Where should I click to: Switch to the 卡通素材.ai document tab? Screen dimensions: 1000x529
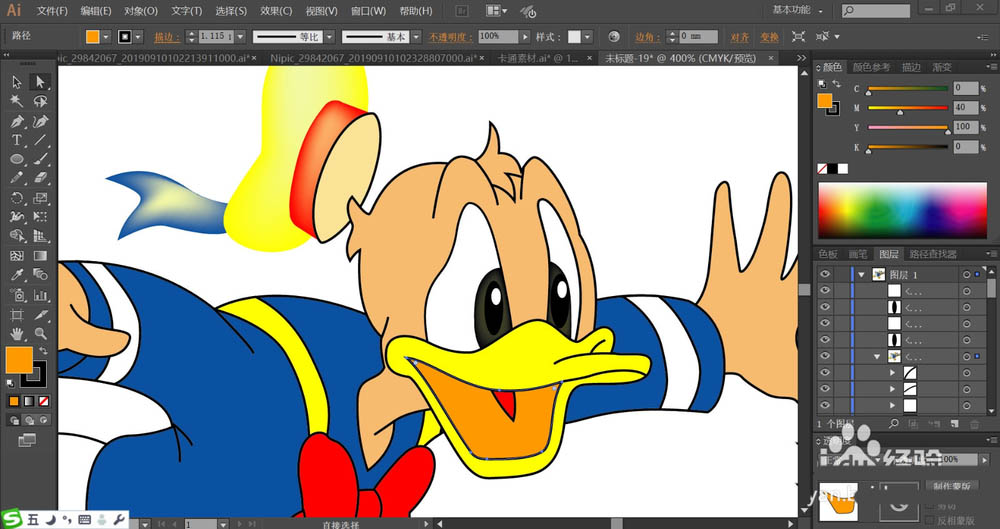pos(537,58)
